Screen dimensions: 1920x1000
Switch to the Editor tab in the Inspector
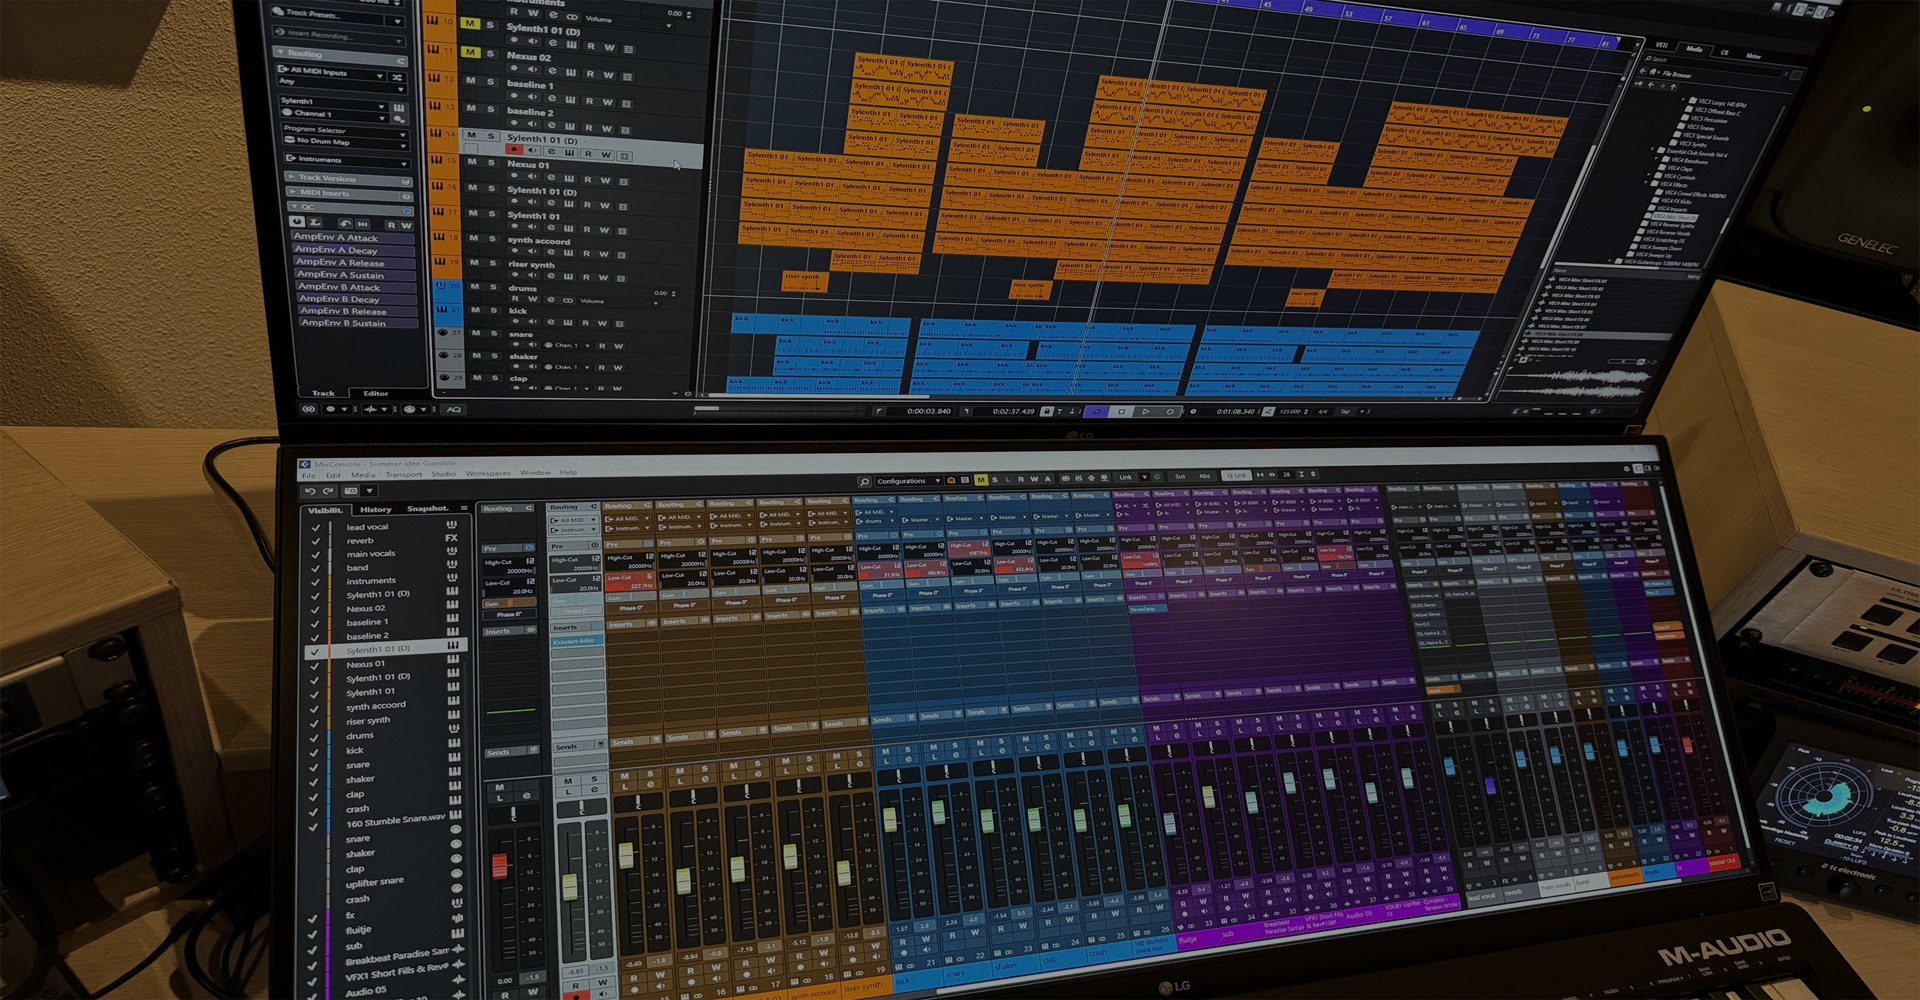[x=376, y=394]
